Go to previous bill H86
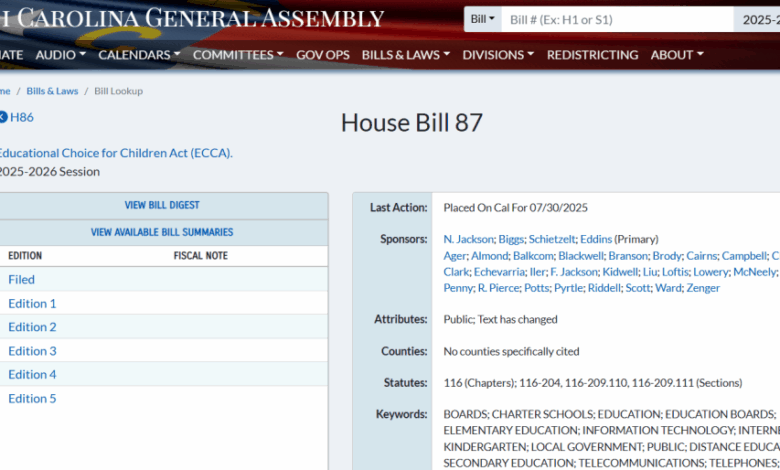This screenshot has height=470, width=780. 16,117
